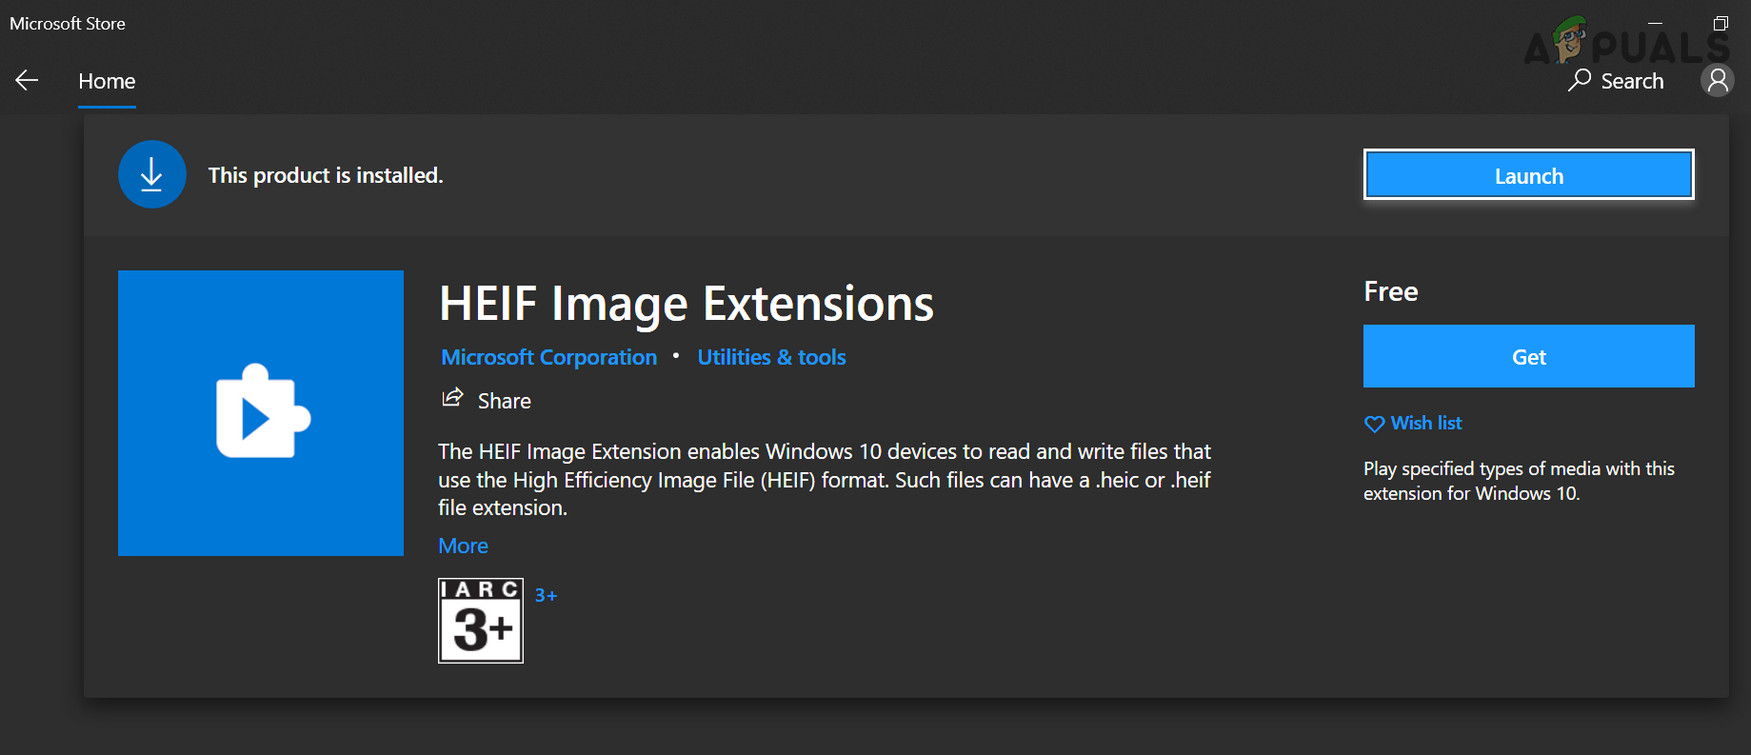The image size is (1751, 755).
Task: Open the Microsoft Corporation publisher link
Action: click(x=549, y=357)
